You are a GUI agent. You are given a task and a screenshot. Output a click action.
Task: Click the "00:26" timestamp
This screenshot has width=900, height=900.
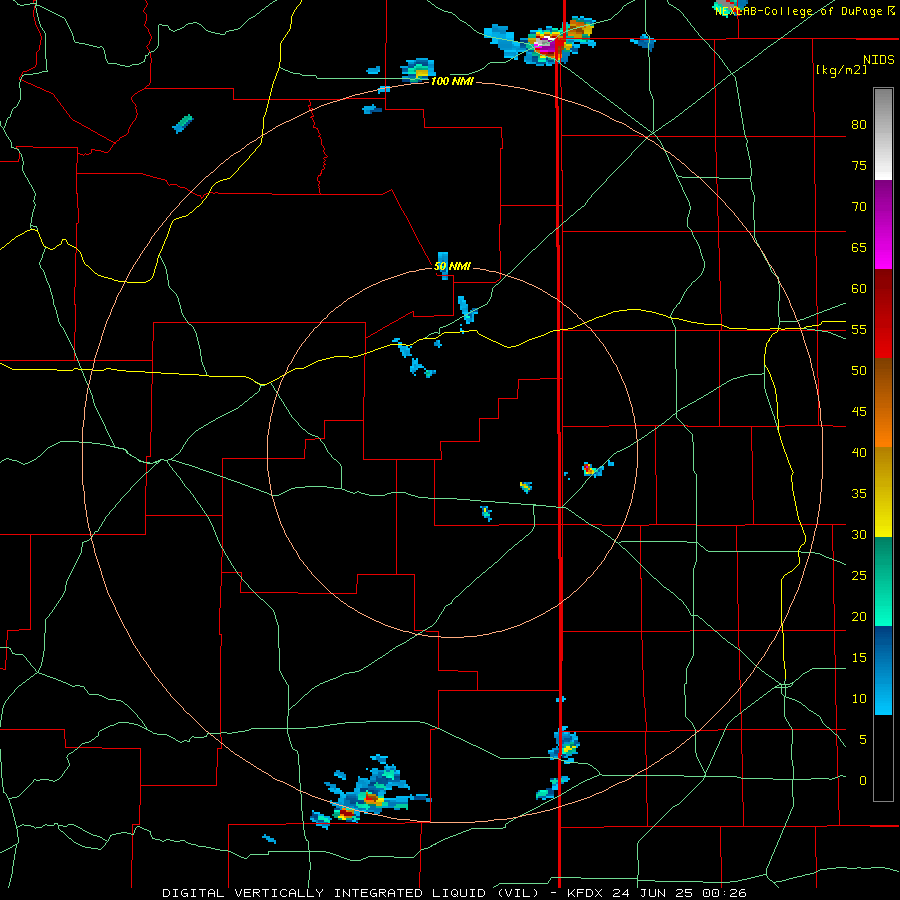726,893
